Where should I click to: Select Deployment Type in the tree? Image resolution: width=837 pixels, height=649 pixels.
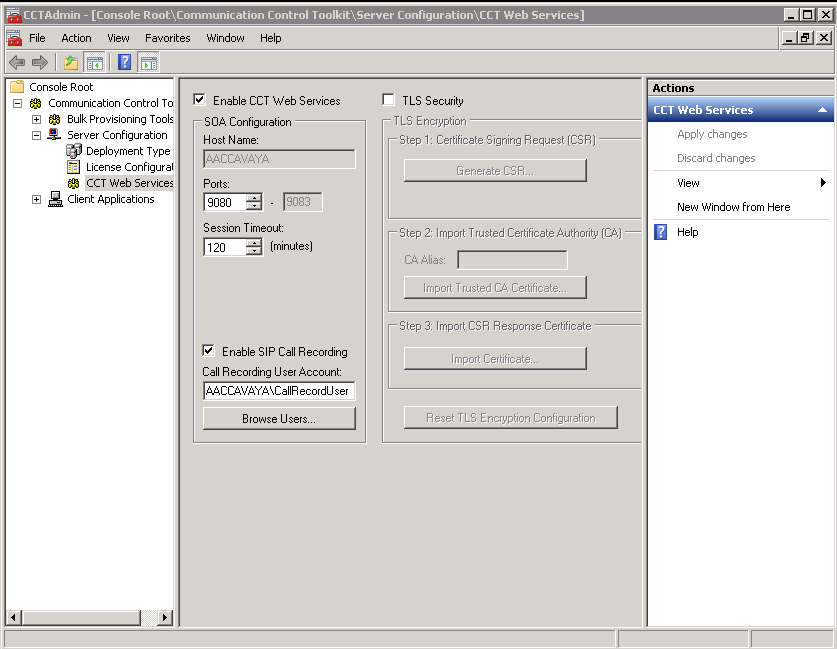pyautogui.click(x=128, y=151)
